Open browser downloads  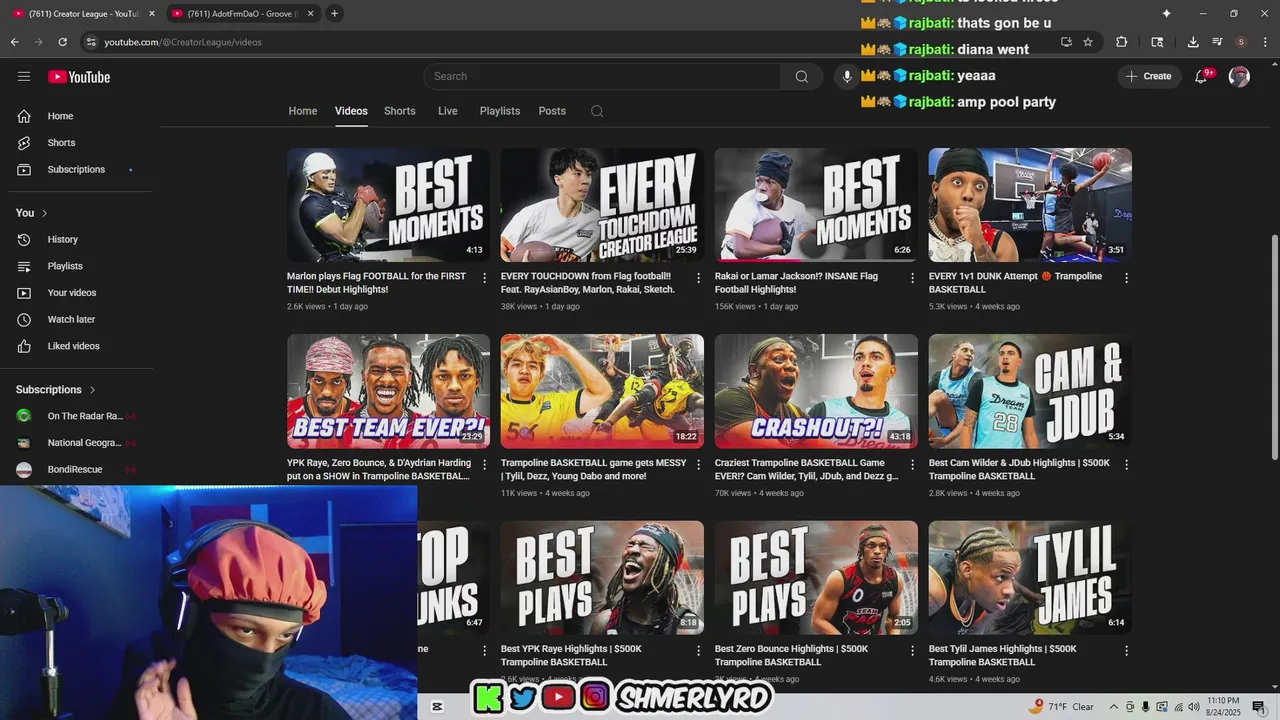tap(1193, 42)
